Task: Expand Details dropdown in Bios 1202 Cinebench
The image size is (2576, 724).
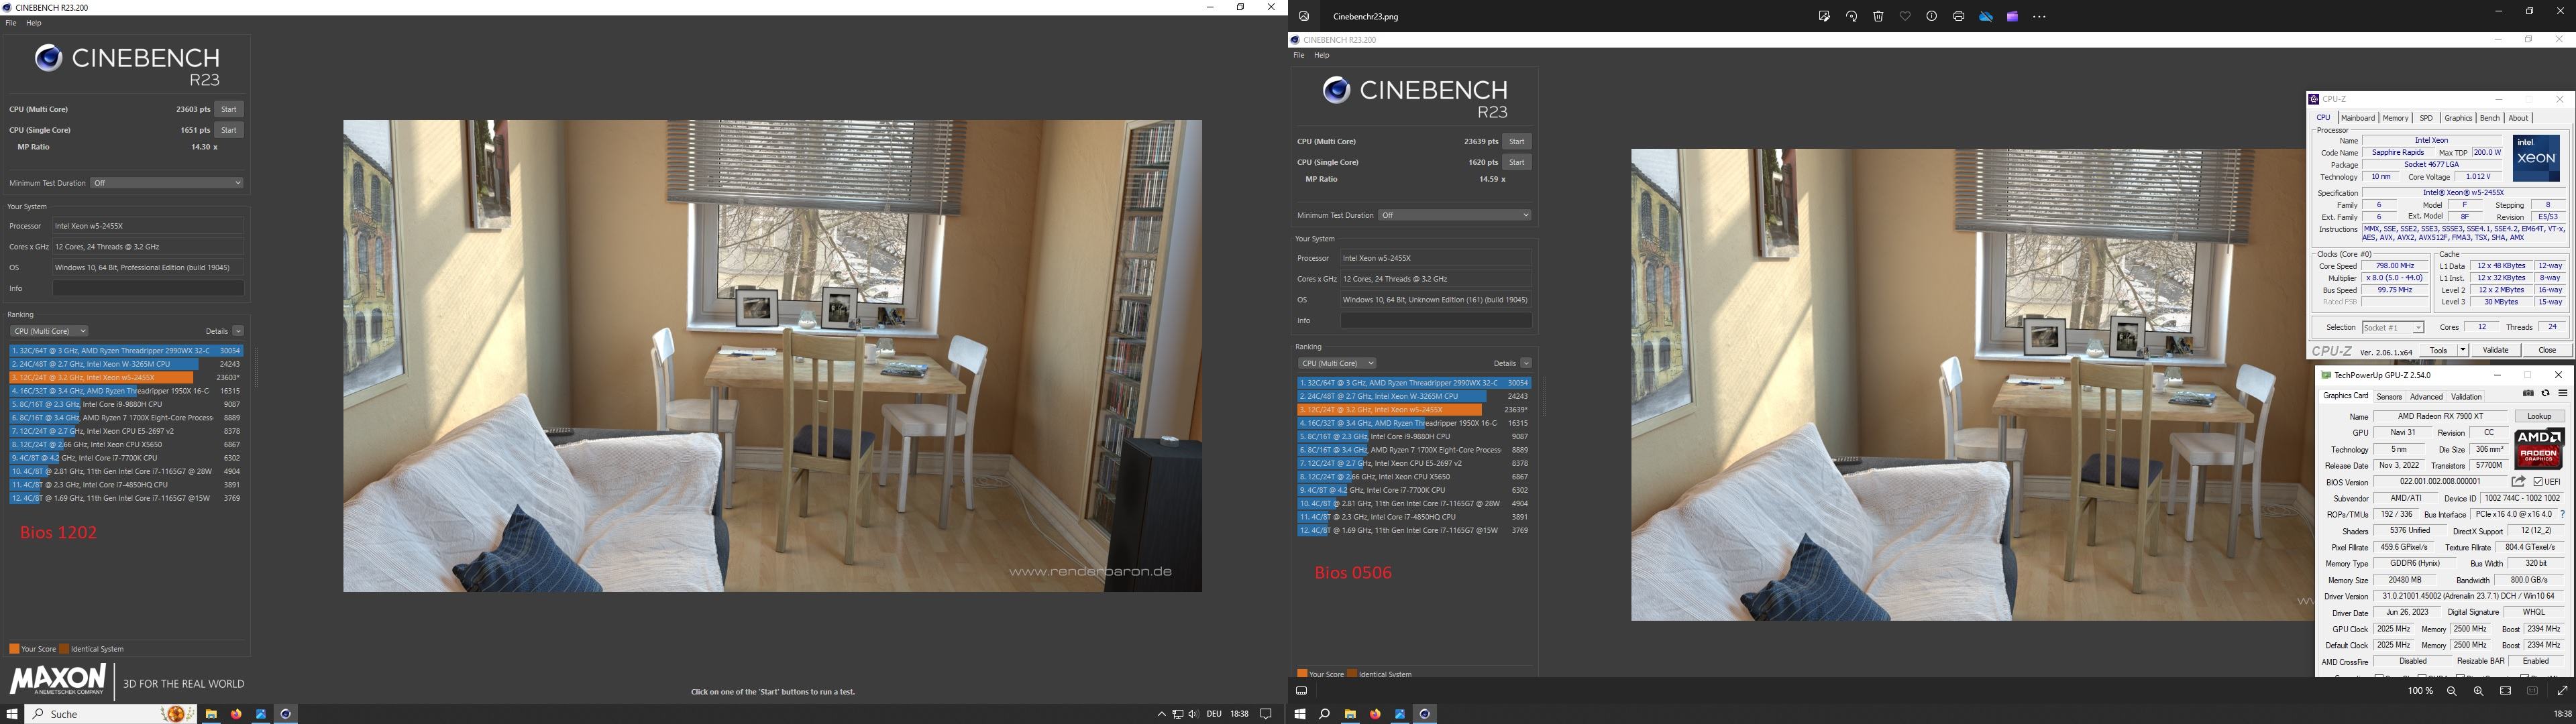Action: 238,331
